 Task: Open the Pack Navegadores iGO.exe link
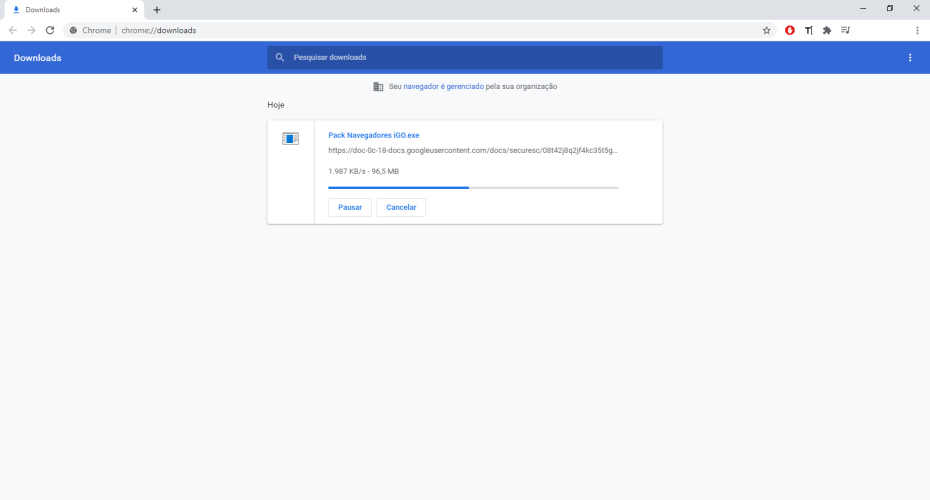click(x=374, y=135)
